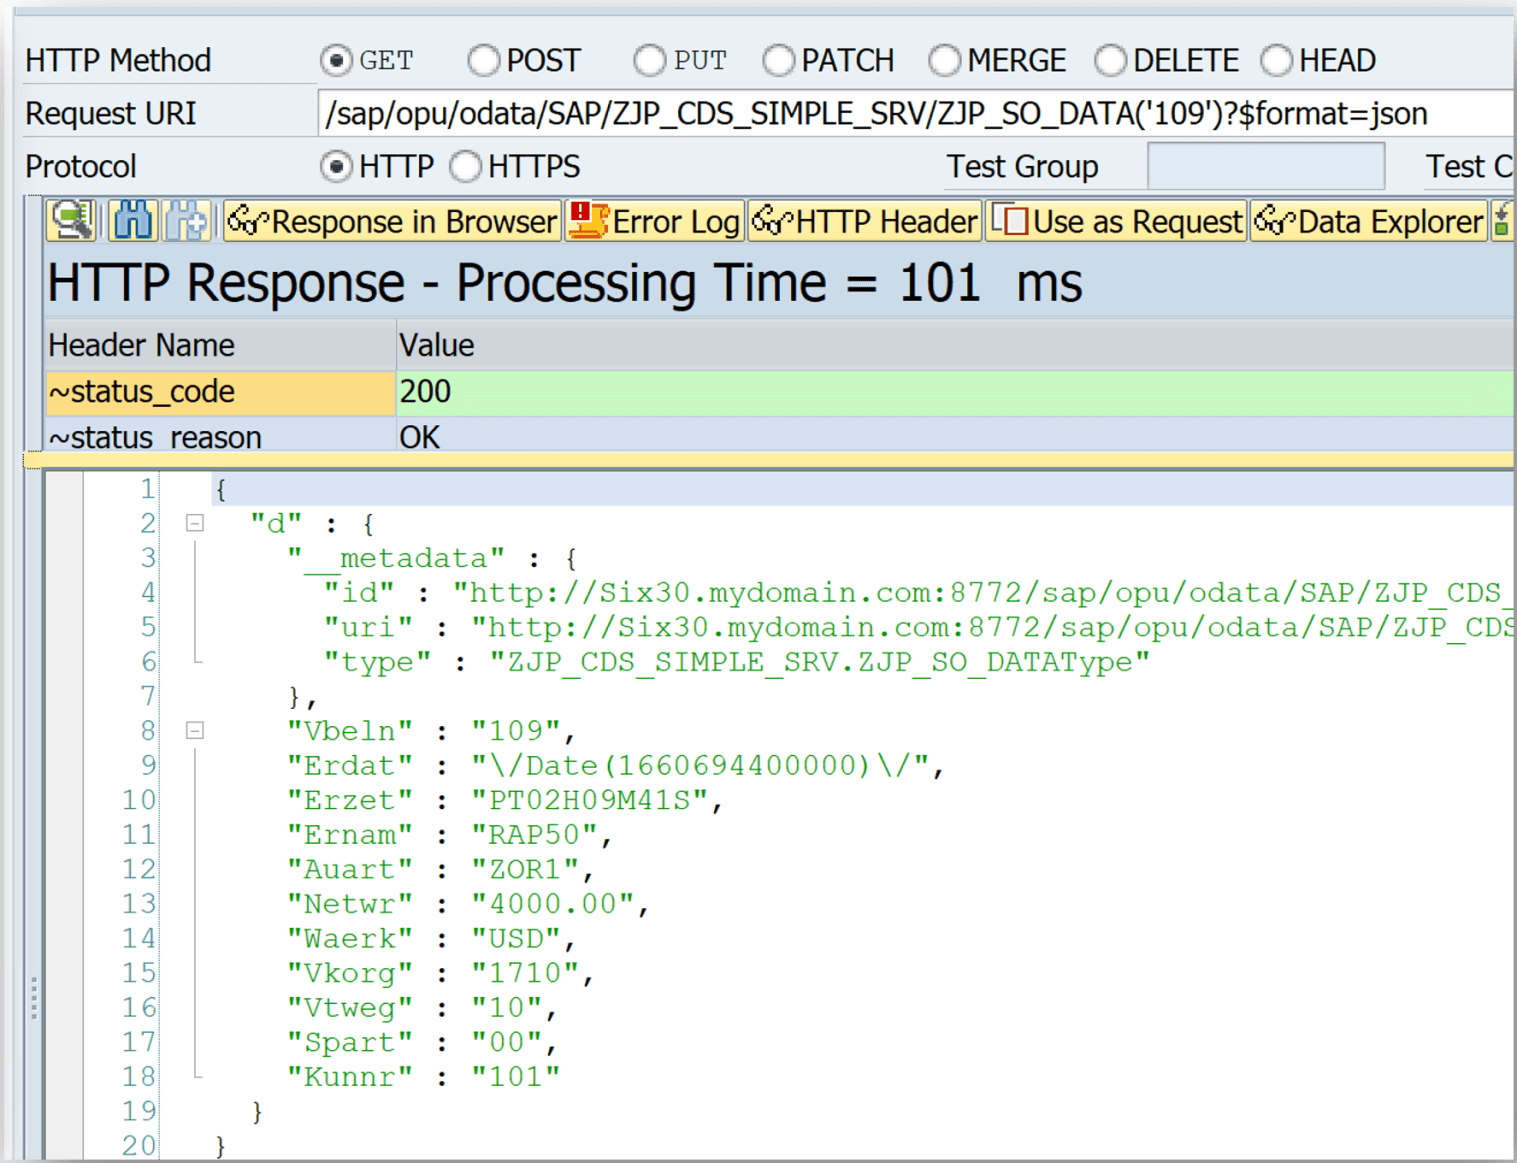The height and width of the screenshot is (1163, 1517).
Task: Click Use as Request
Action: (1116, 221)
